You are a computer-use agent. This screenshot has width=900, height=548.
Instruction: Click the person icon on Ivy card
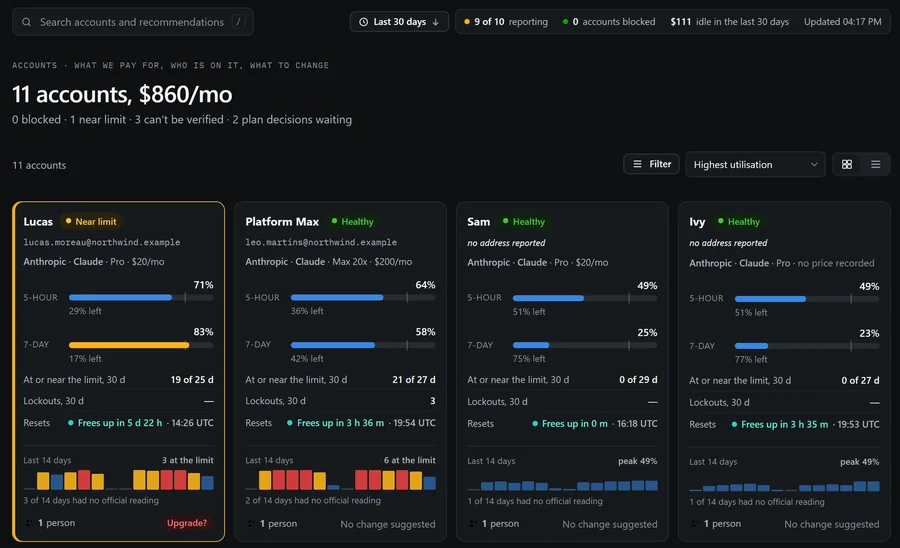[695, 523]
